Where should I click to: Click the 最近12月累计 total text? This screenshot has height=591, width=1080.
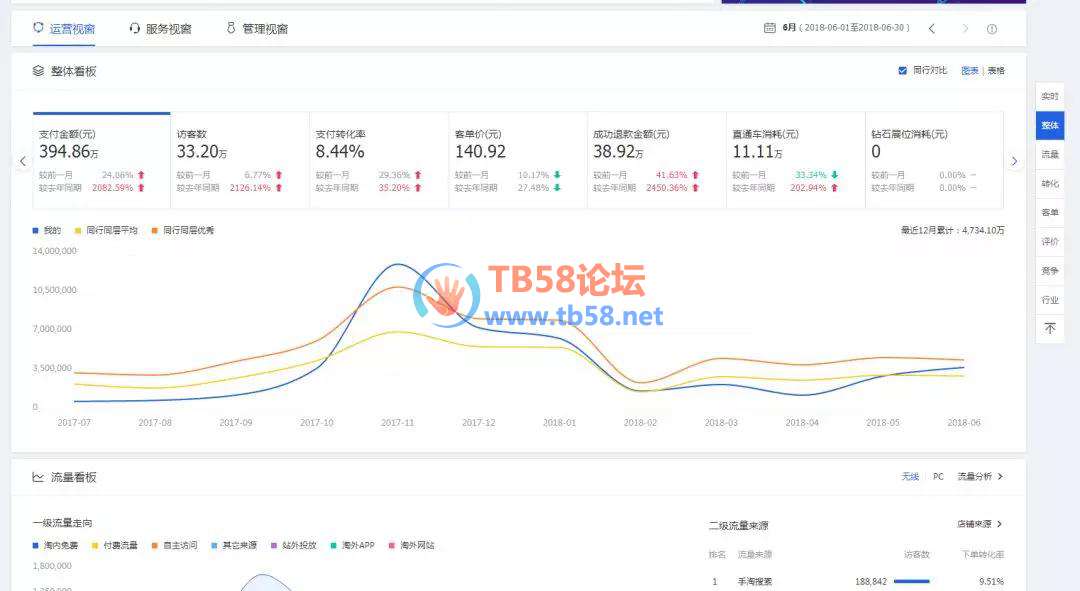pos(953,230)
